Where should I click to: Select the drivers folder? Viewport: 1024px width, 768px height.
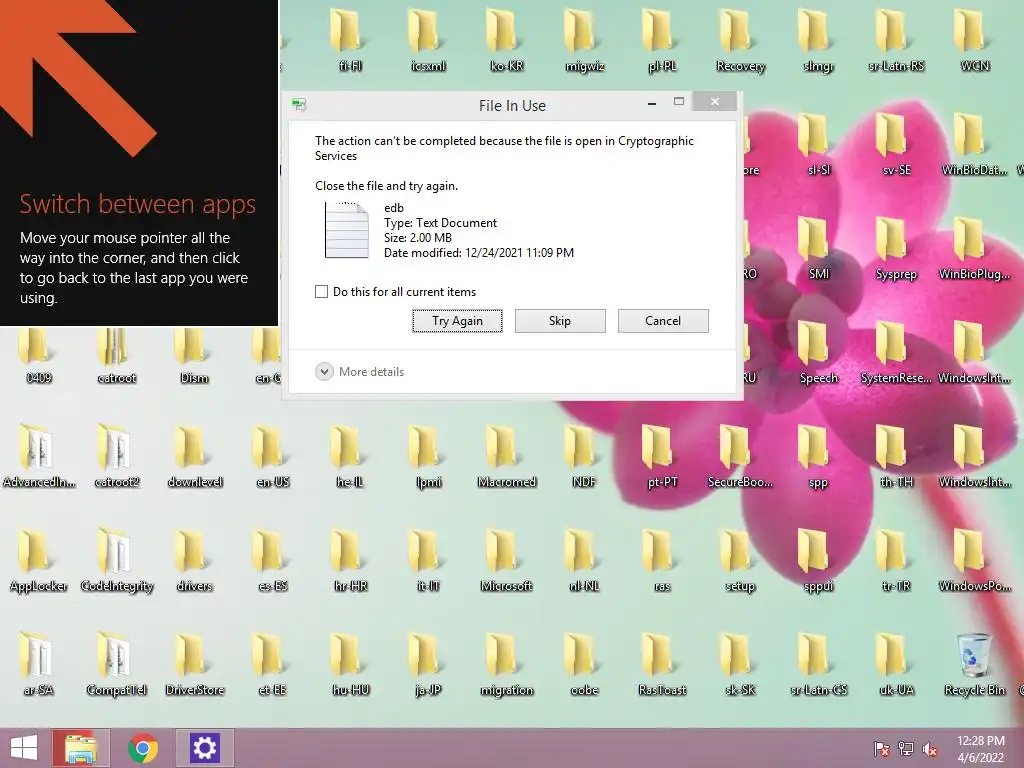(194, 560)
